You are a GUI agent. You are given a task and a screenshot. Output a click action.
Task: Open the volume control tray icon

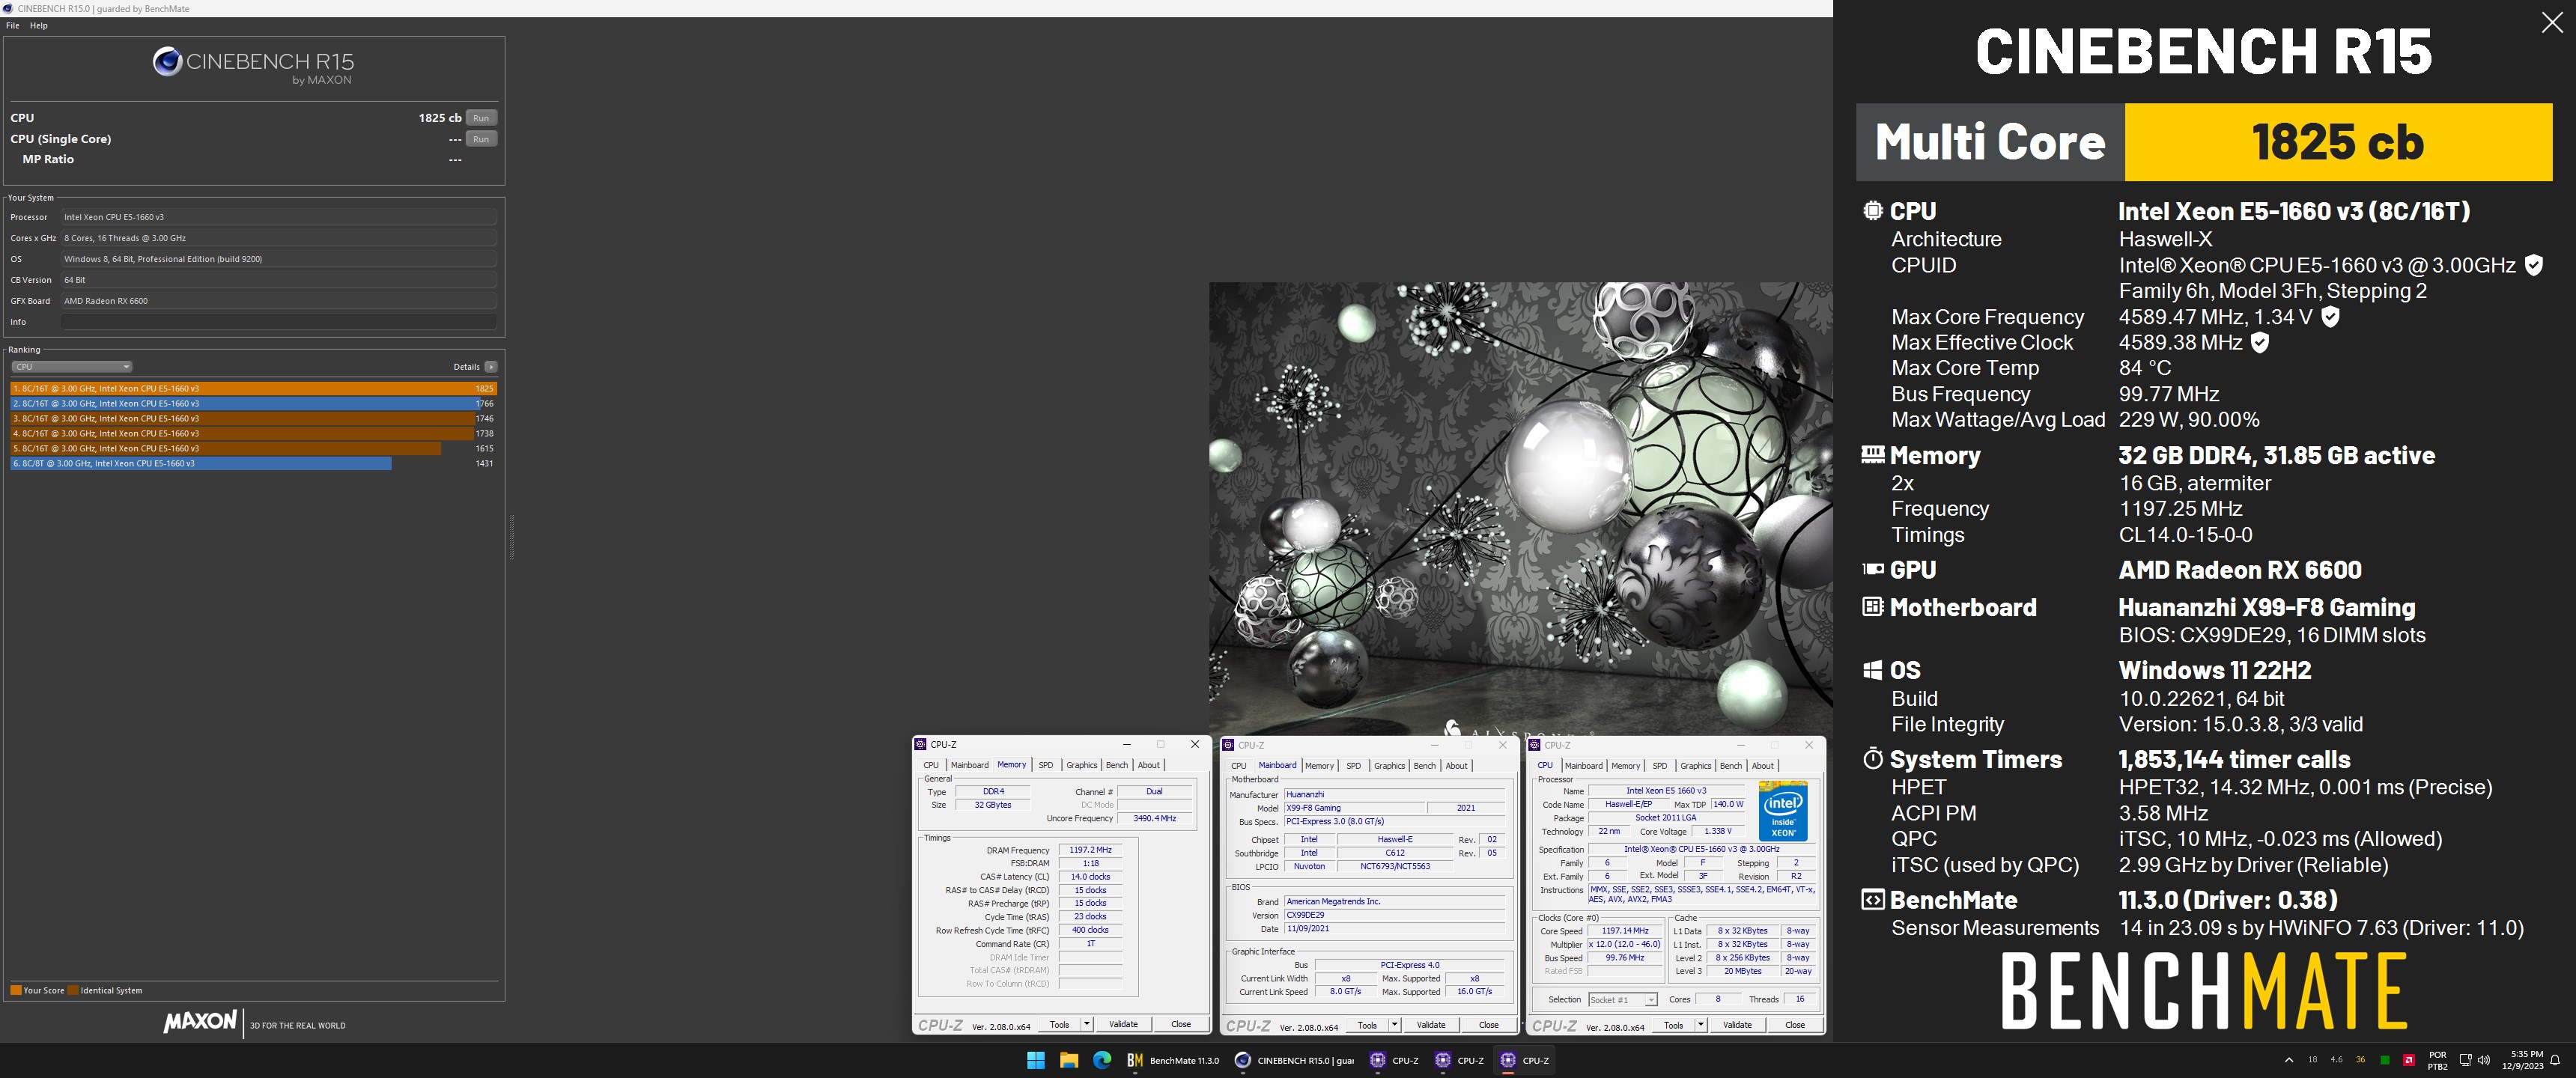coord(2484,1060)
